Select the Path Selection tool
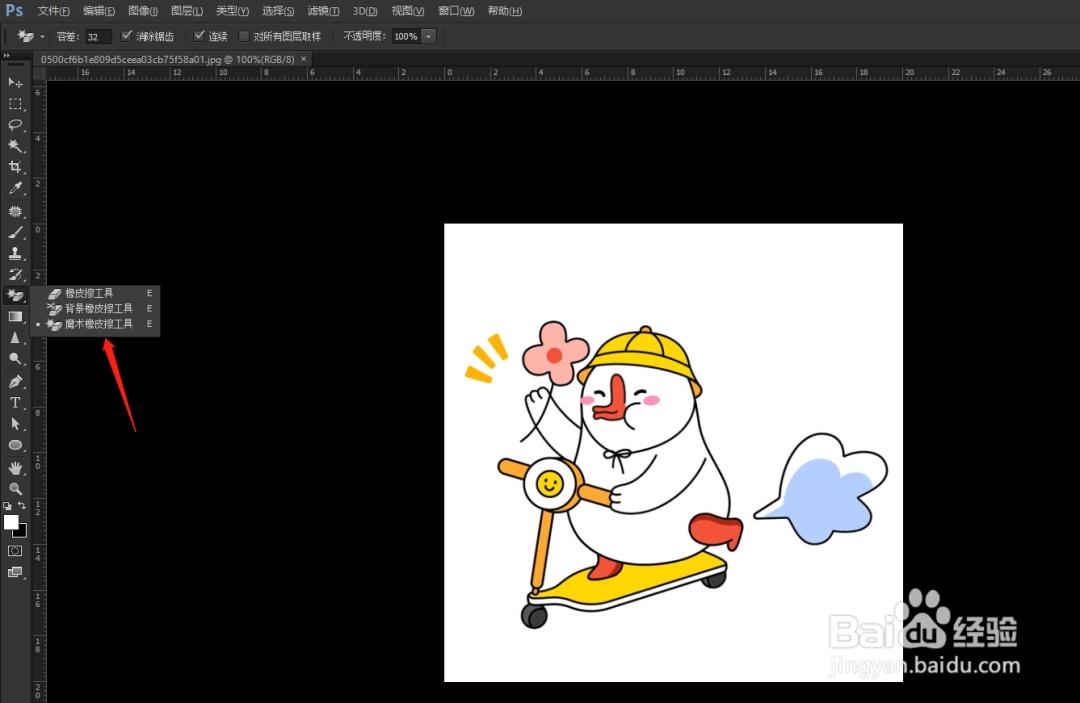Image resolution: width=1080 pixels, height=703 pixels. tap(15, 424)
